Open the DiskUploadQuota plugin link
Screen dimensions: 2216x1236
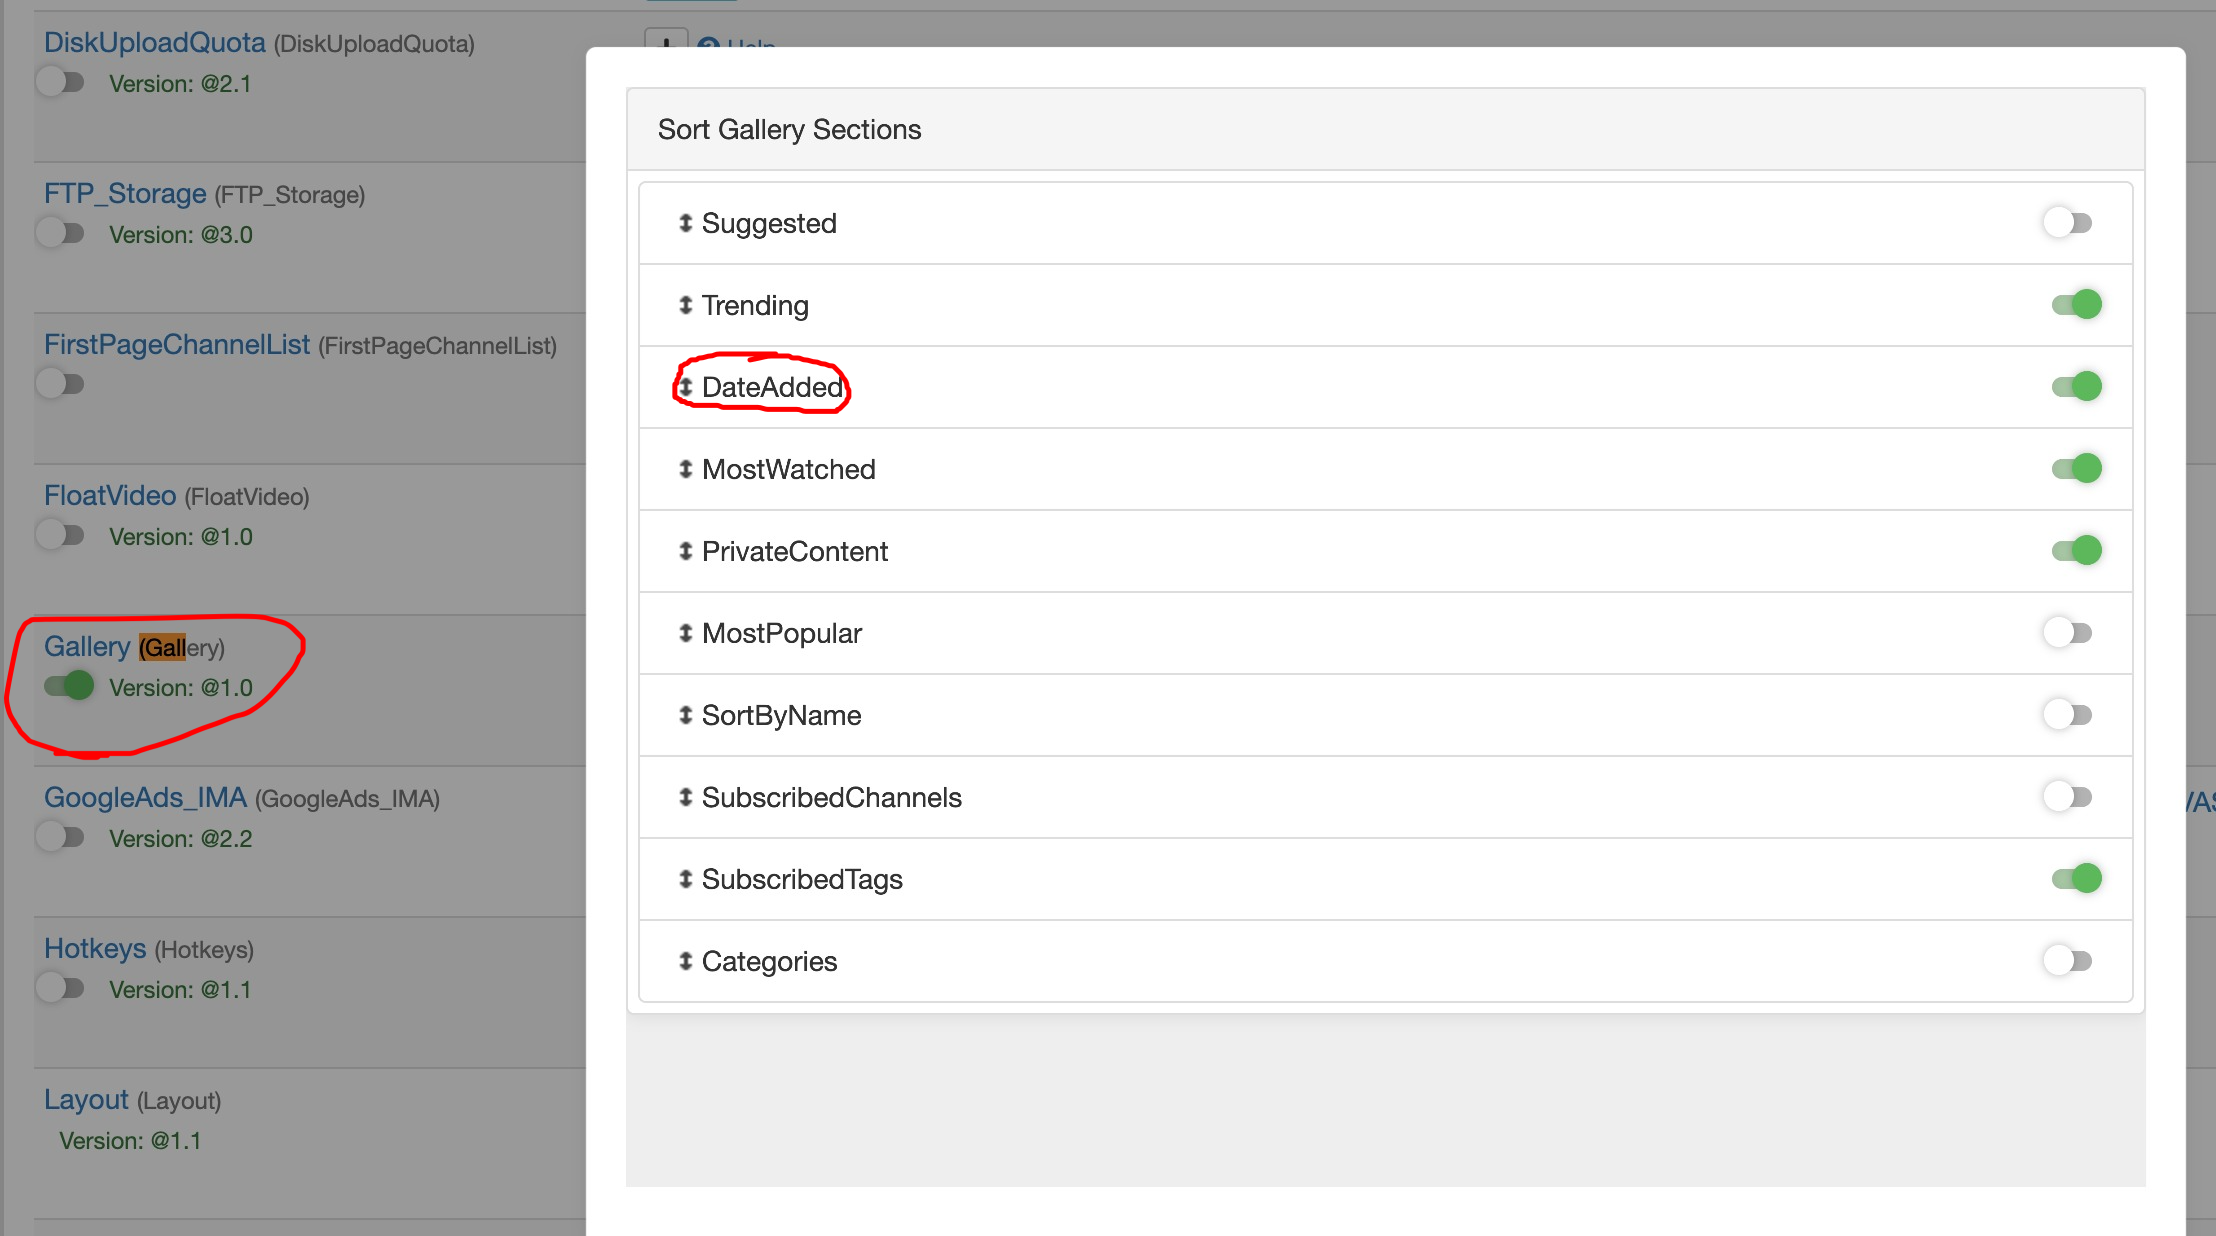click(x=154, y=43)
